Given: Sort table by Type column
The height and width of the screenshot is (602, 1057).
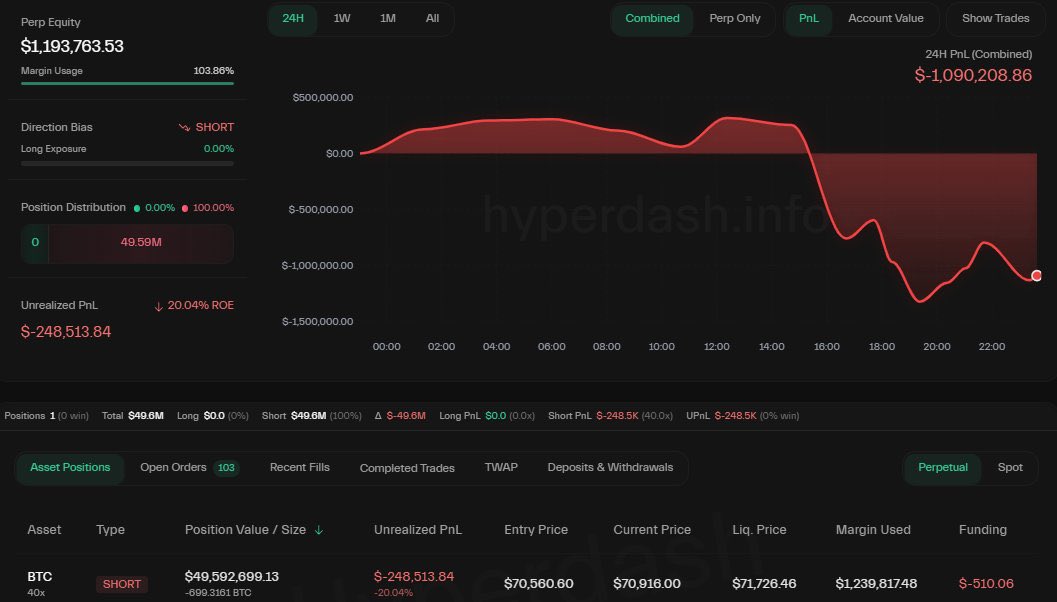Looking at the screenshot, I should (x=110, y=530).
